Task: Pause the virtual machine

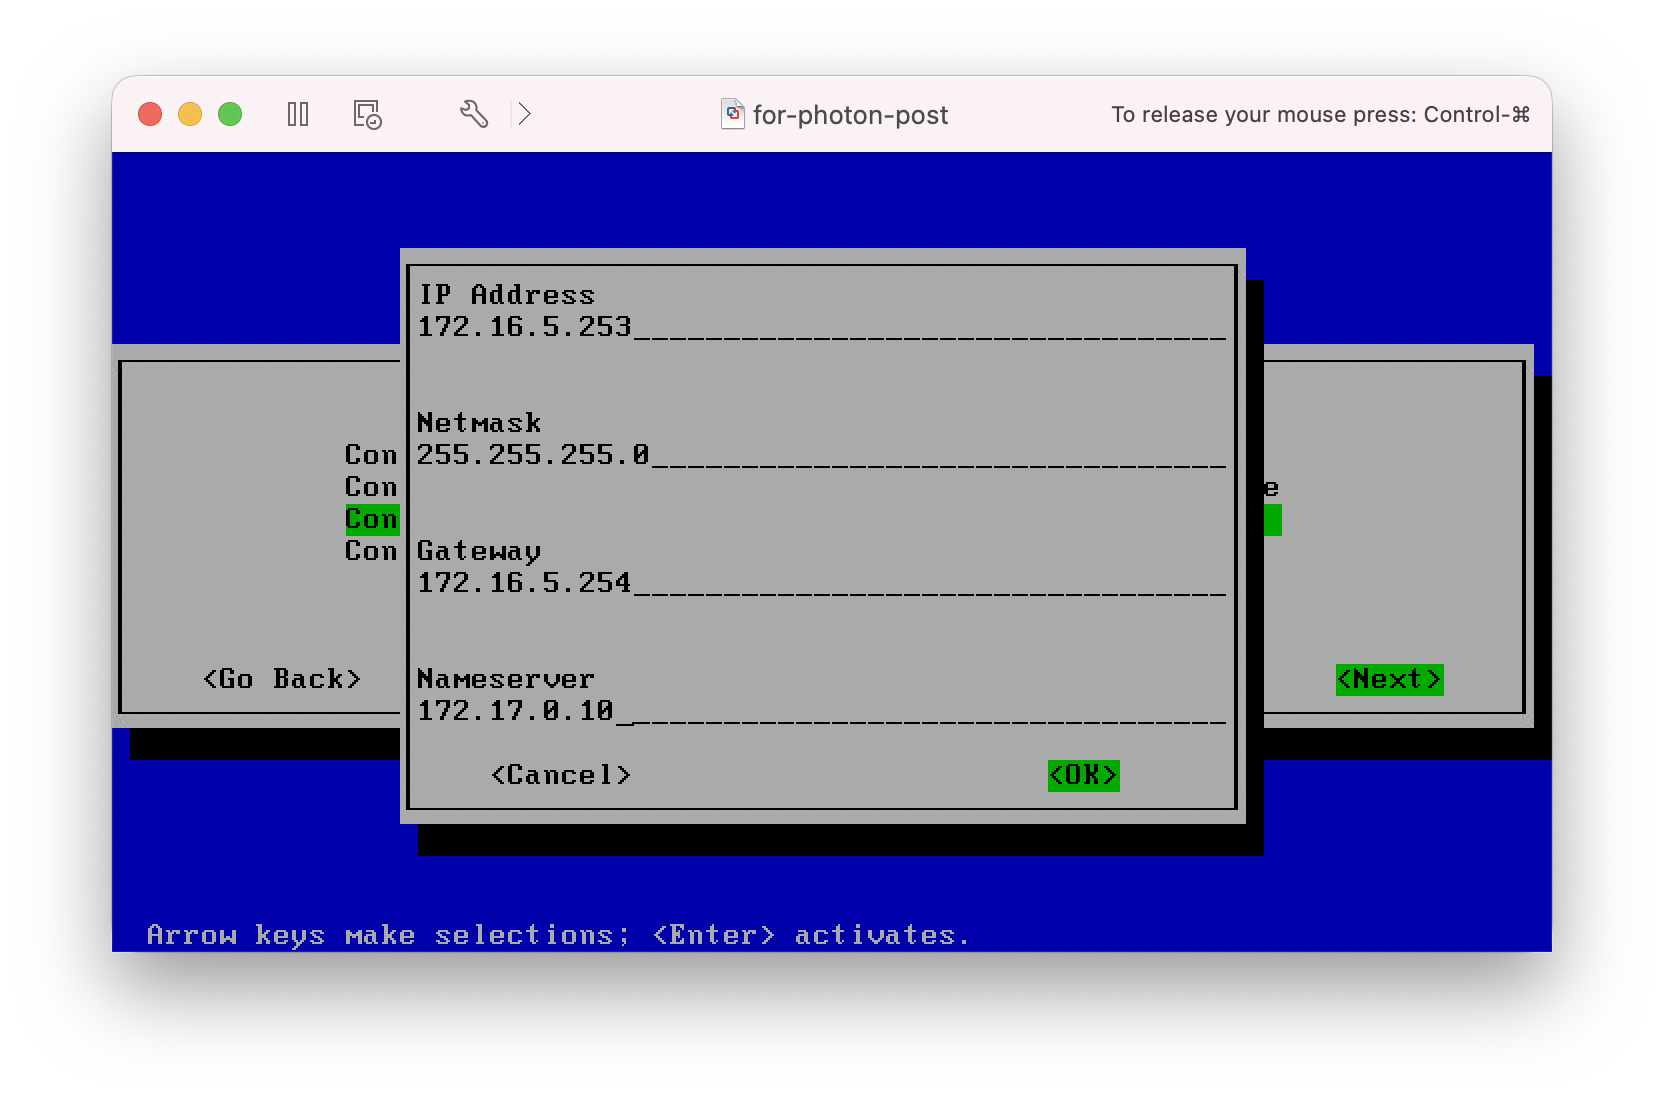Action: [x=298, y=114]
